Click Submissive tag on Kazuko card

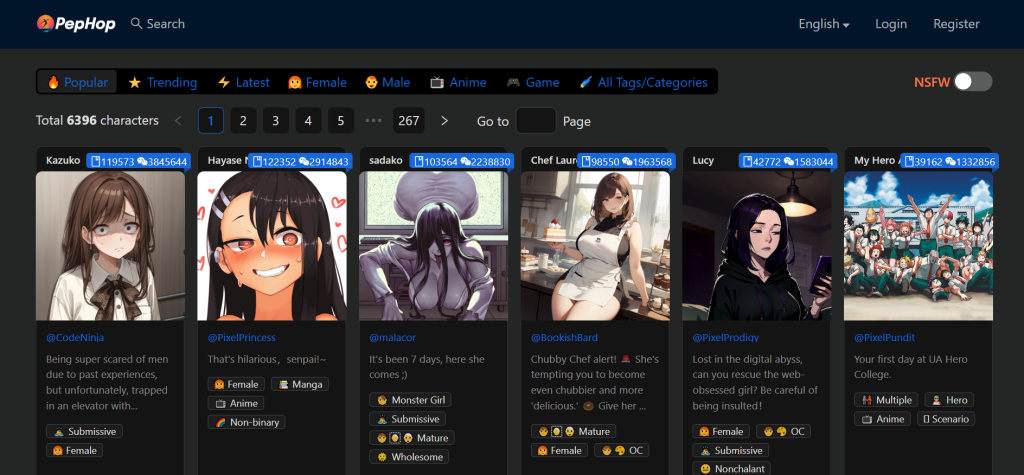(x=84, y=431)
